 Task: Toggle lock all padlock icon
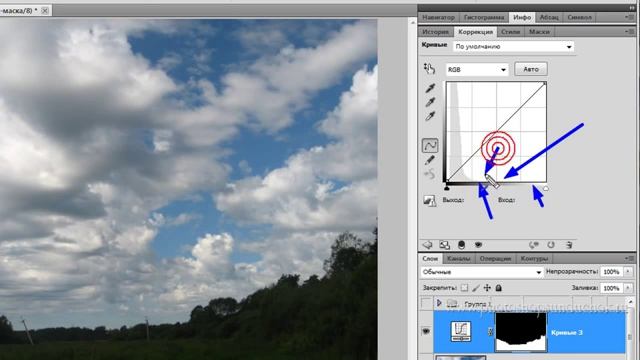coord(498,288)
